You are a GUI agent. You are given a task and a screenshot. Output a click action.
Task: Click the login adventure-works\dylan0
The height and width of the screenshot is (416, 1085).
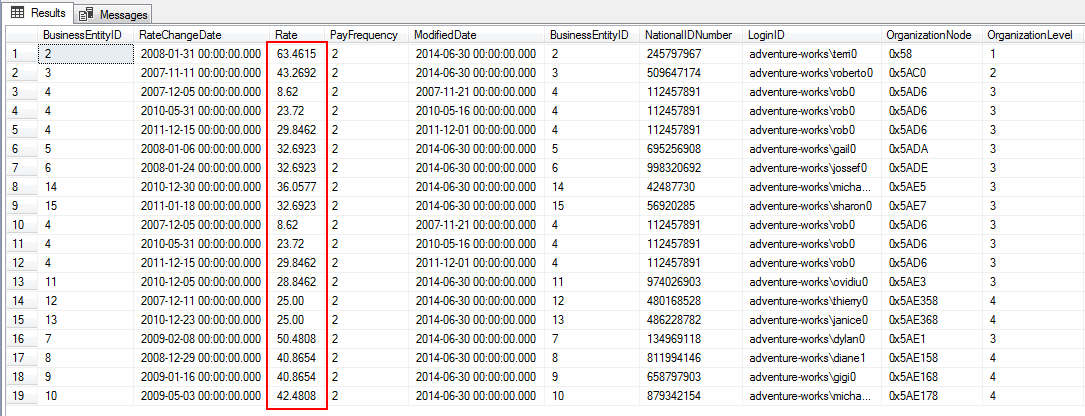pos(807,339)
